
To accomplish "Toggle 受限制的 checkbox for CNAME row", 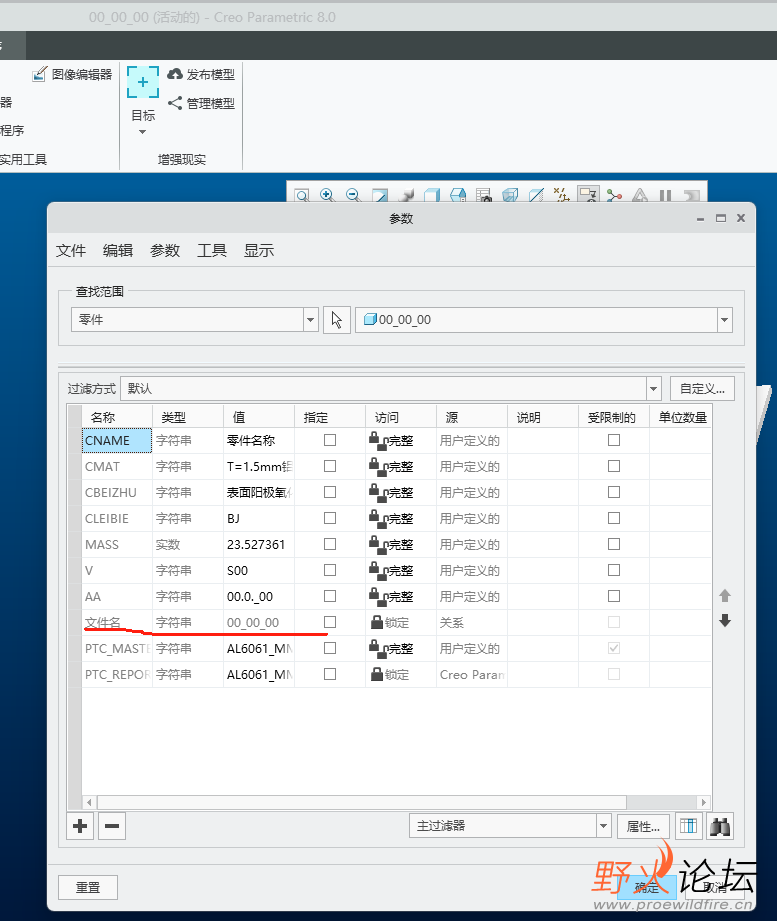I will coord(614,440).
